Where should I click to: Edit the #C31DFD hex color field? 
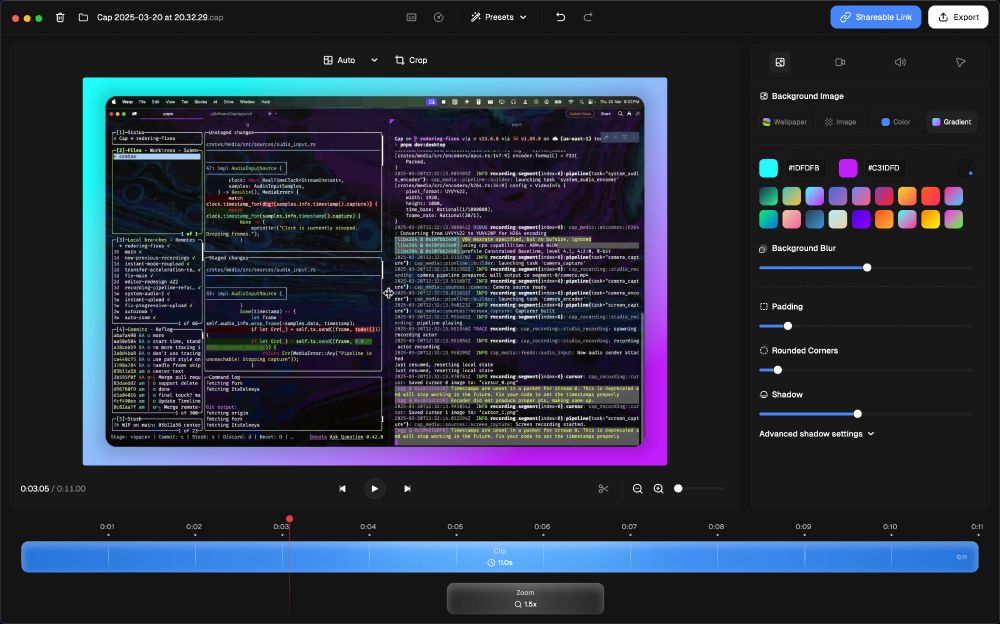click(883, 168)
